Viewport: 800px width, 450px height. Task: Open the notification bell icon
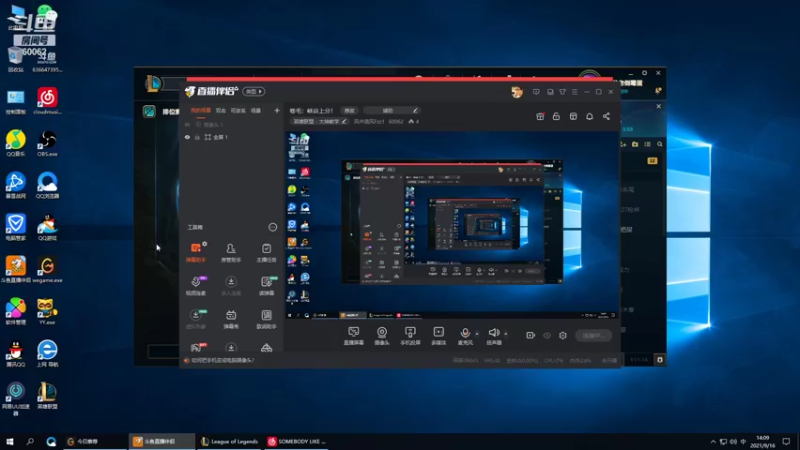589,116
